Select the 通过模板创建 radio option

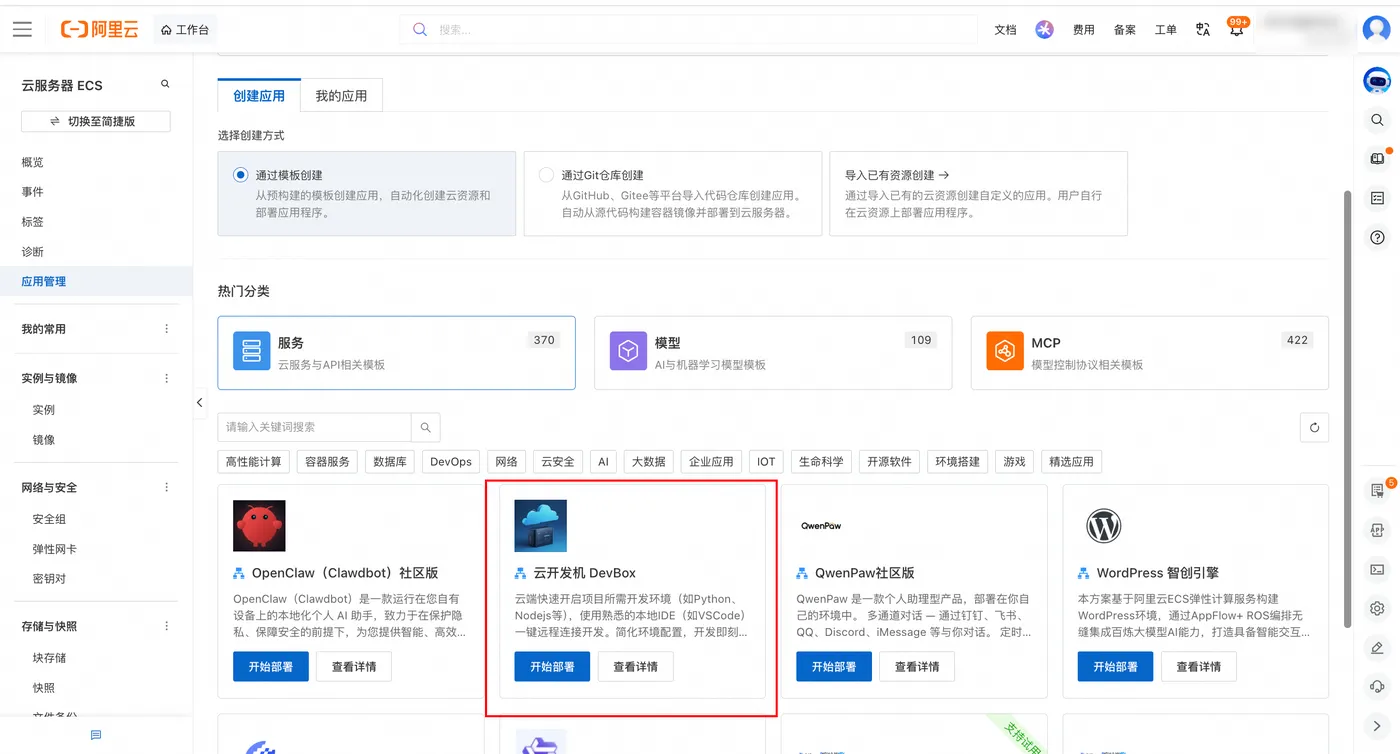coord(240,175)
